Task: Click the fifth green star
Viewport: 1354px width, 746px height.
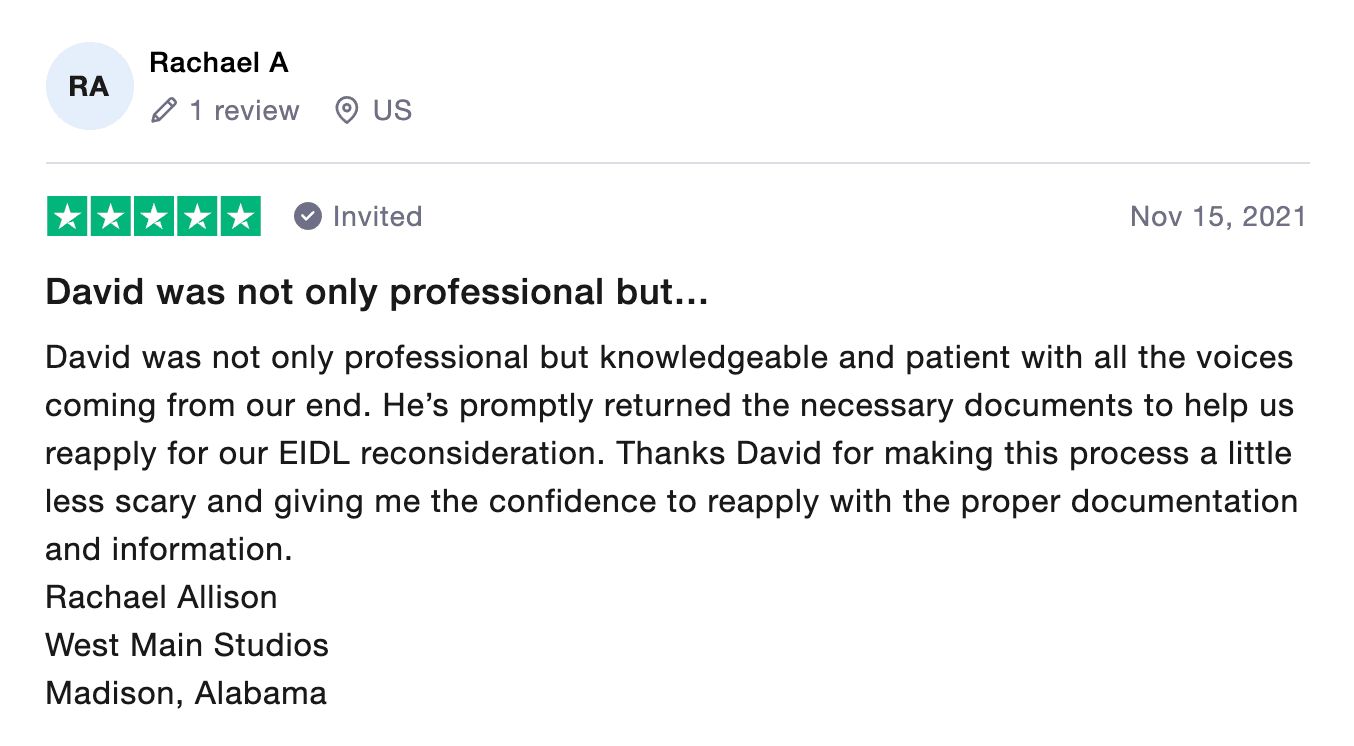Action: 240,217
